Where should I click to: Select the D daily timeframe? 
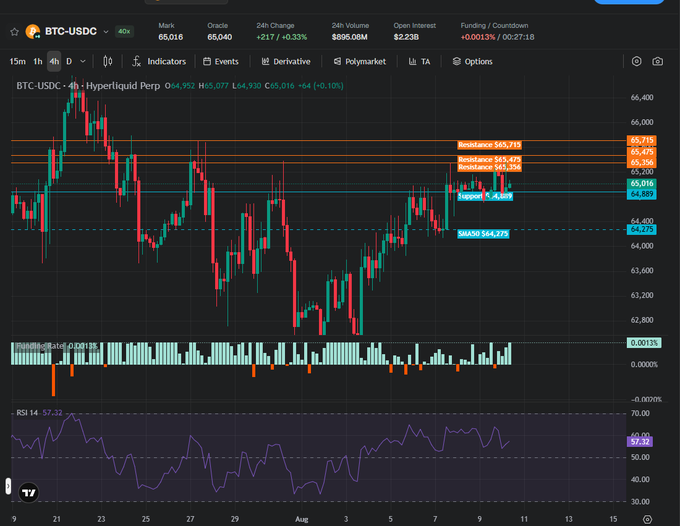click(x=69, y=62)
